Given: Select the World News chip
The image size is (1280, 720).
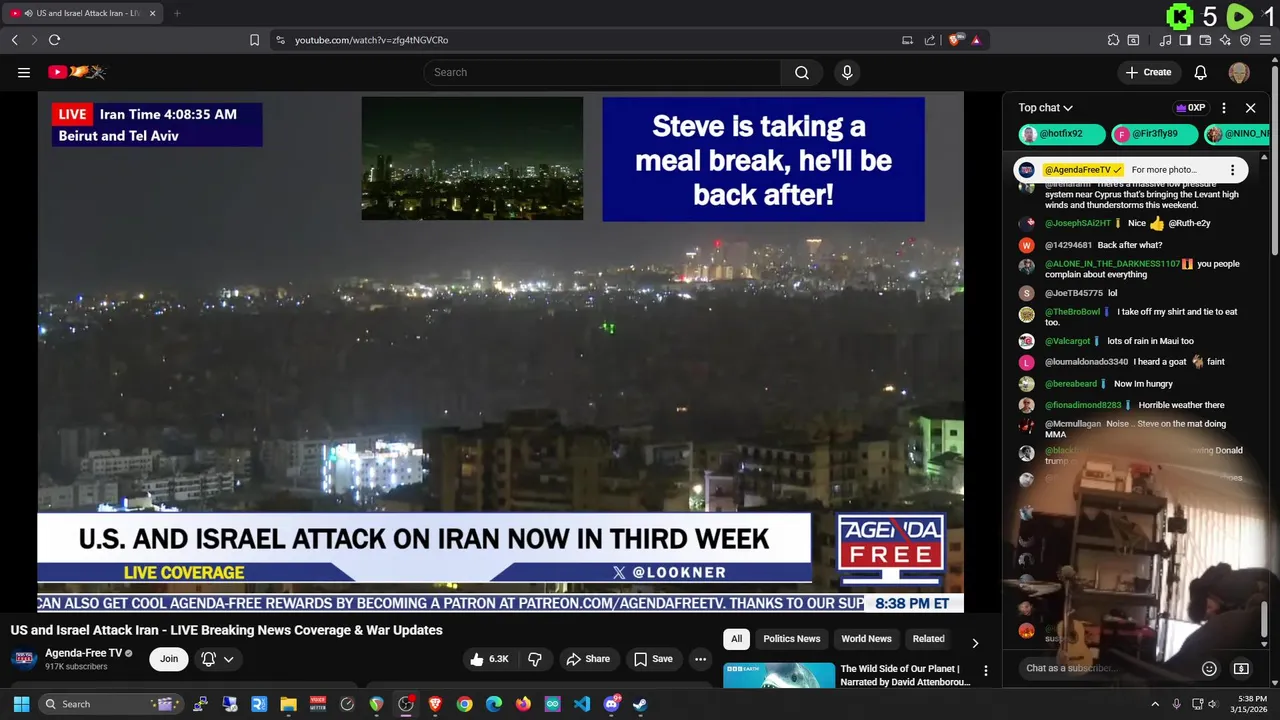Looking at the screenshot, I should 866,639.
